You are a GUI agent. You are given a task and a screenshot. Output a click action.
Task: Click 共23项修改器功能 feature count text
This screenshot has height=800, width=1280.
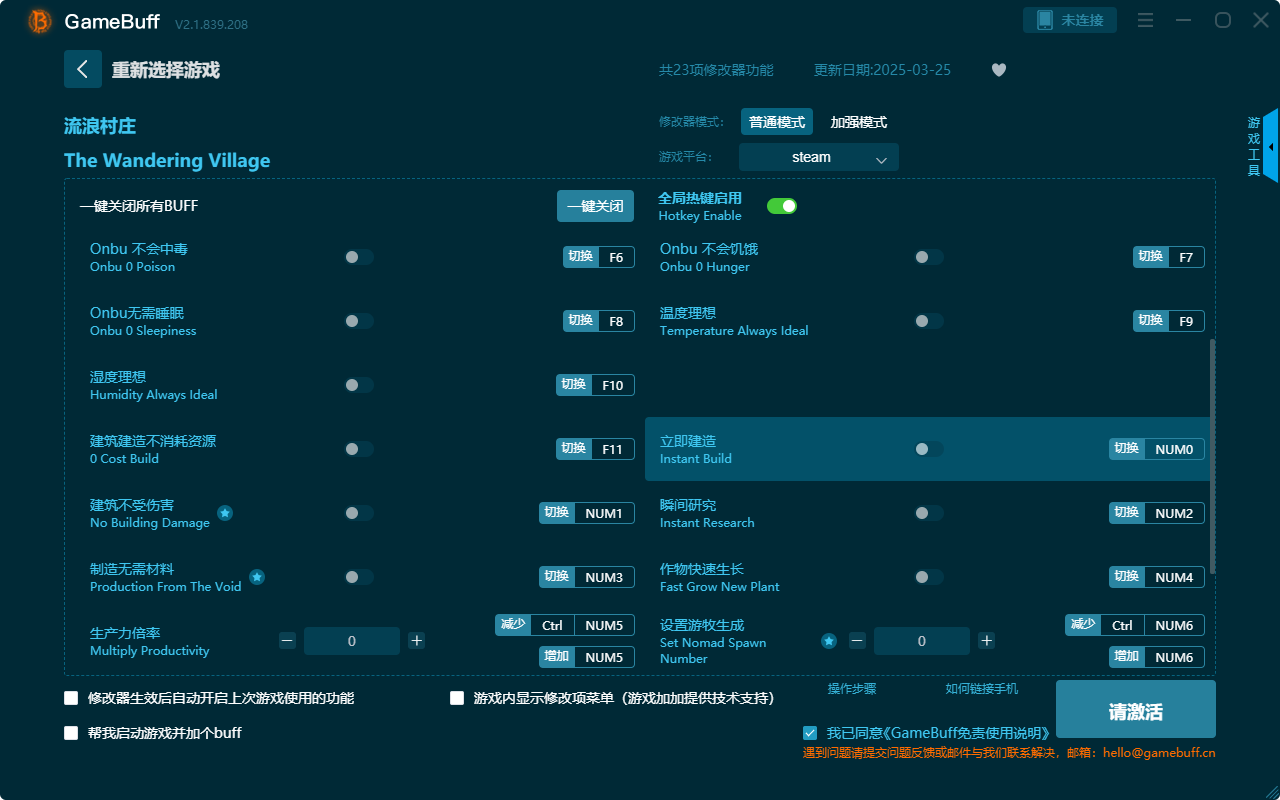click(x=716, y=70)
